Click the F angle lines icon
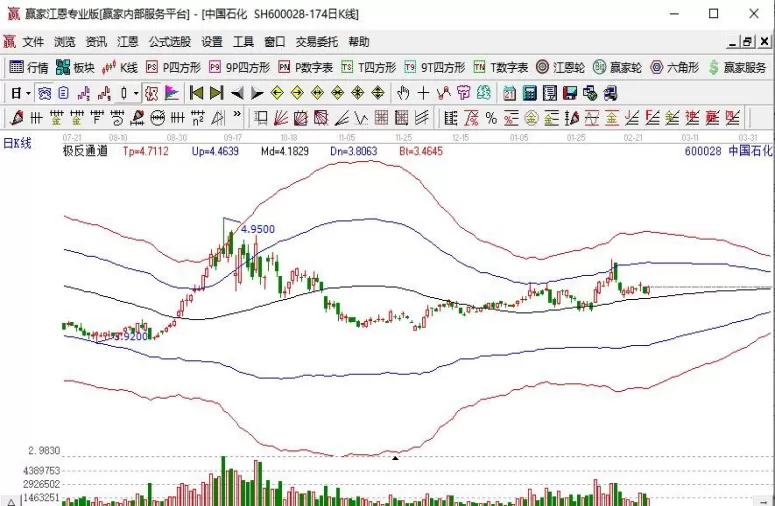 coord(652,118)
